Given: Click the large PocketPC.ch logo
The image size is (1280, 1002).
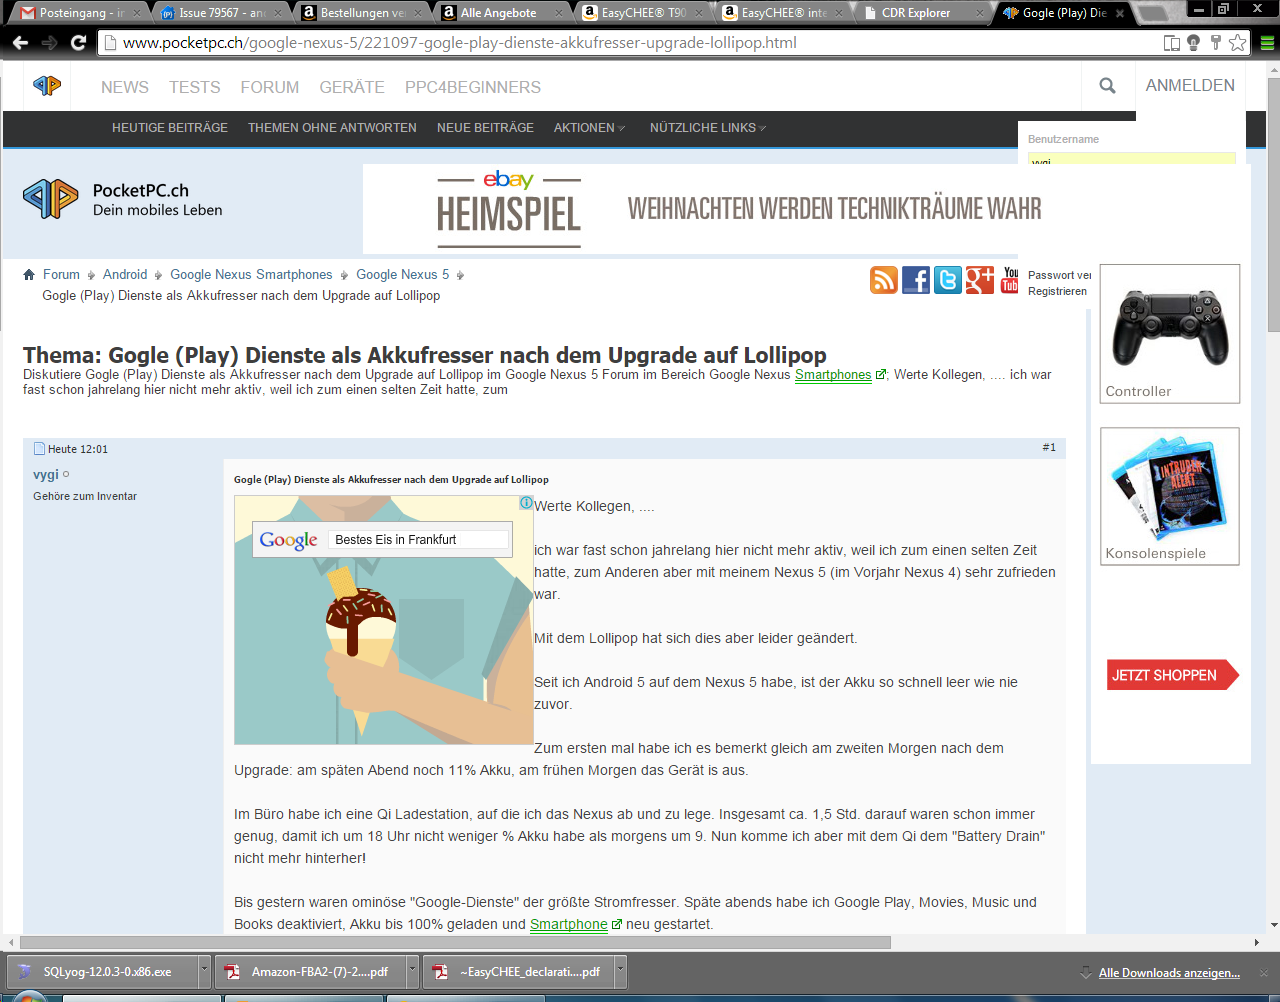Looking at the screenshot, I should [123, 199].
